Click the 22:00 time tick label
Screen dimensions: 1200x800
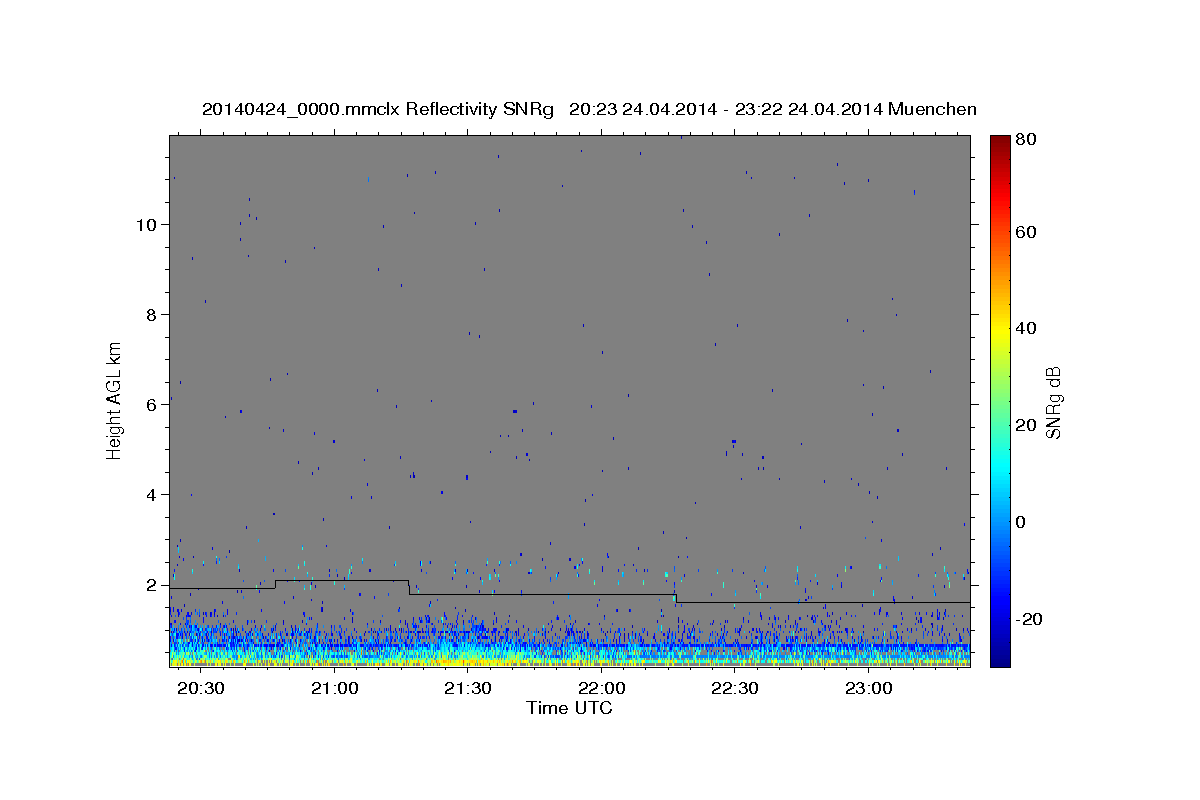[602, 689]
